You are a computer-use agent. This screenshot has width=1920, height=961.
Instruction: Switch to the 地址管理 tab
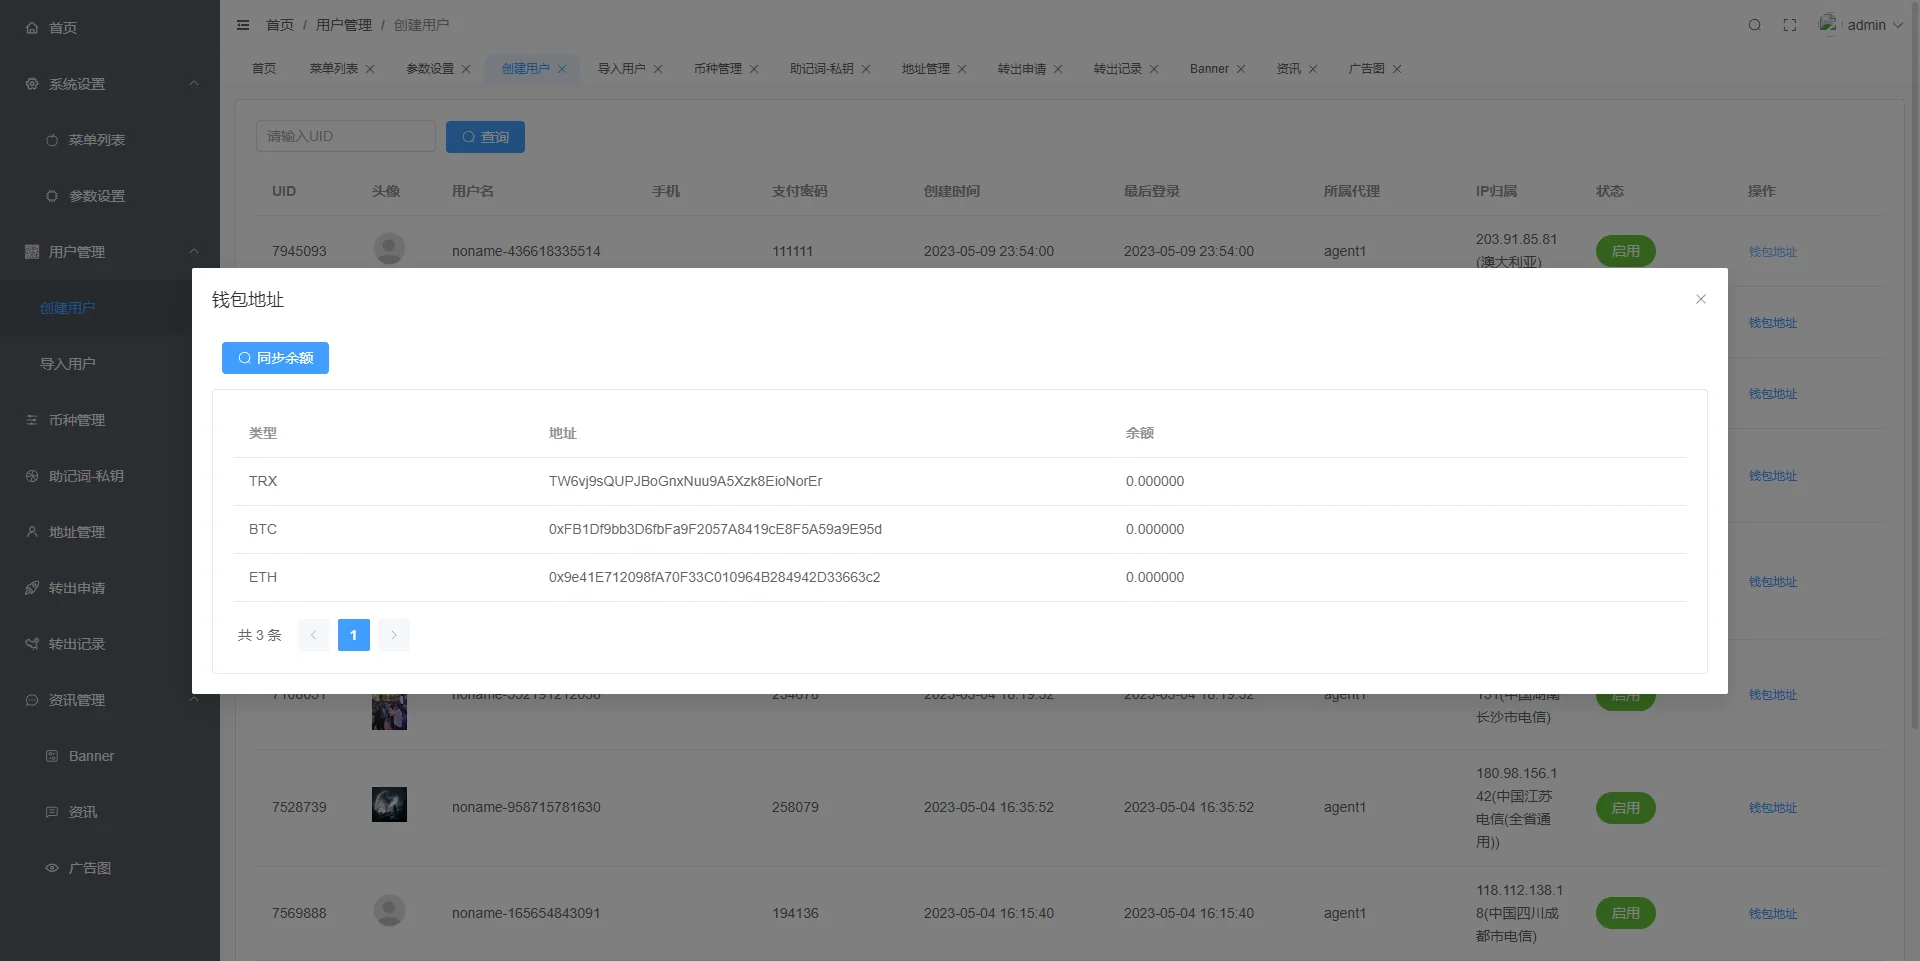point(925,69)
